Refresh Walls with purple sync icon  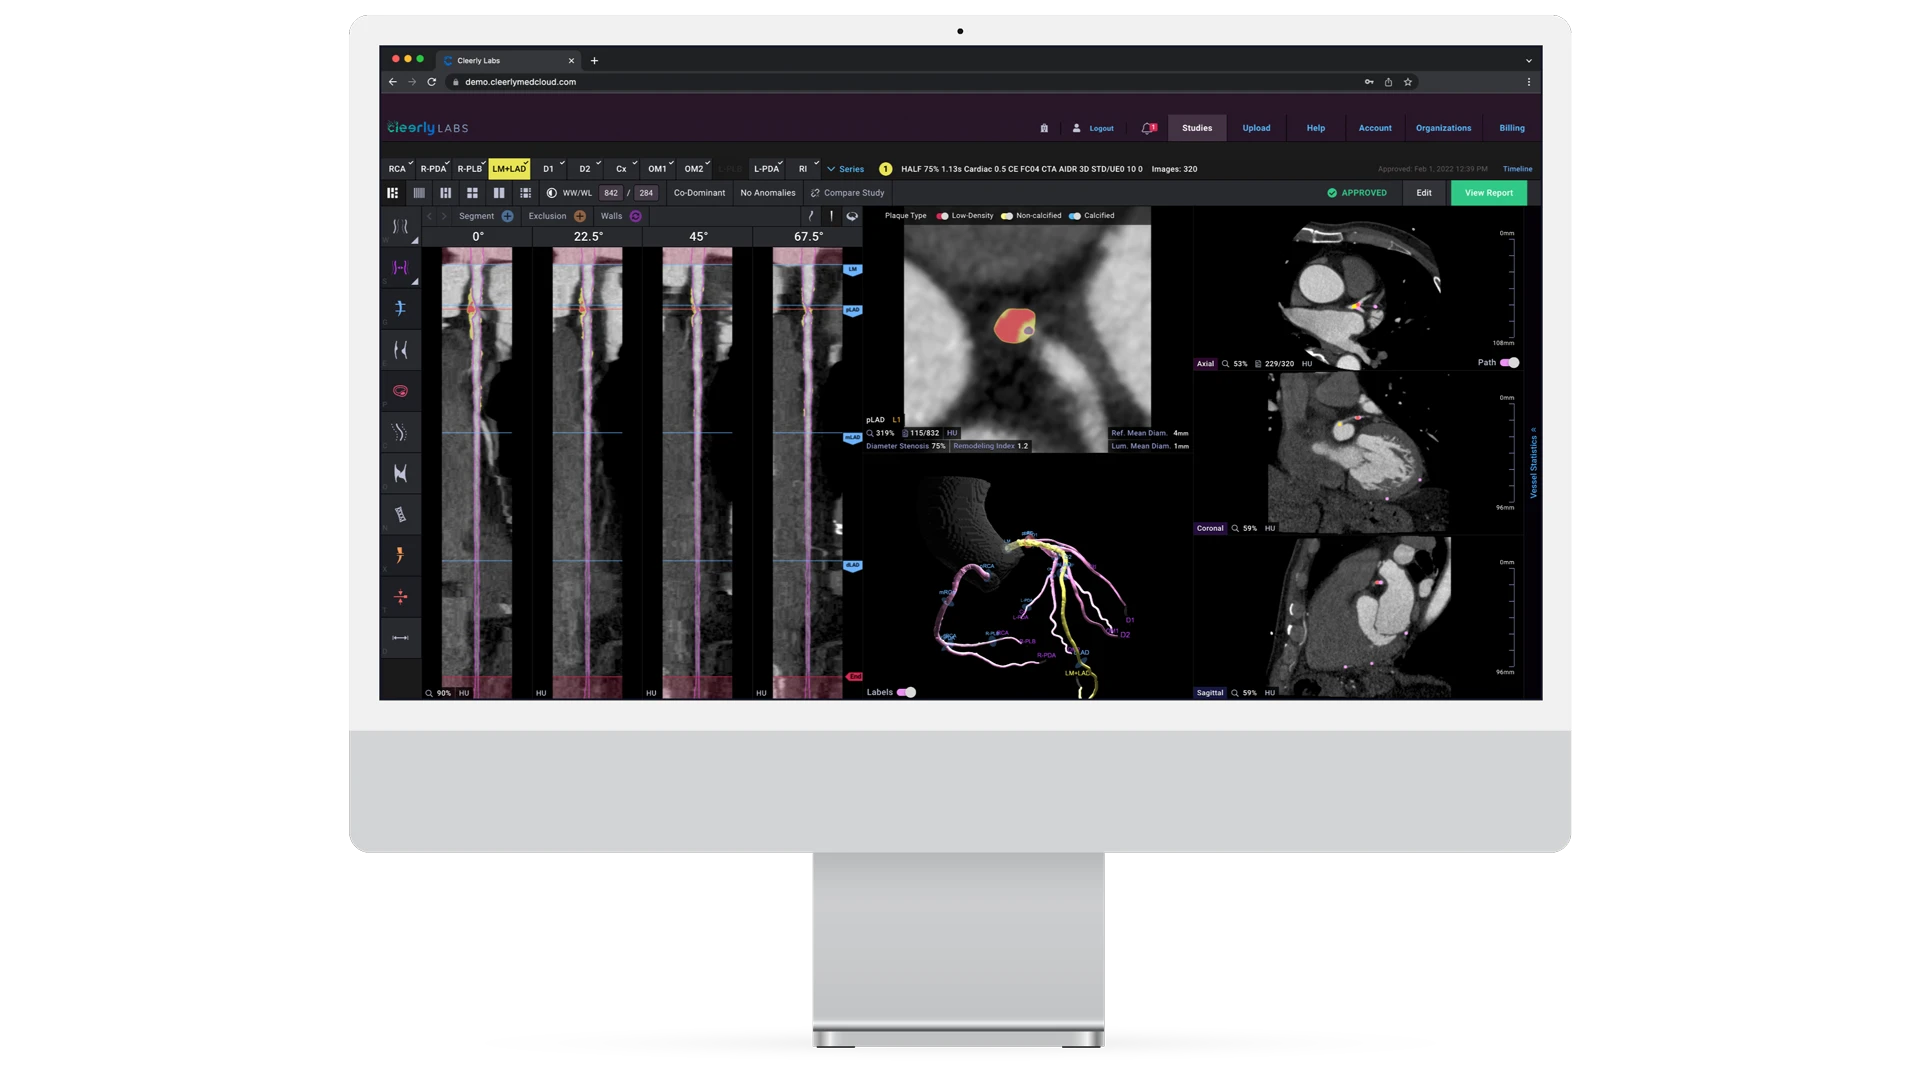(x=635, y=216)
